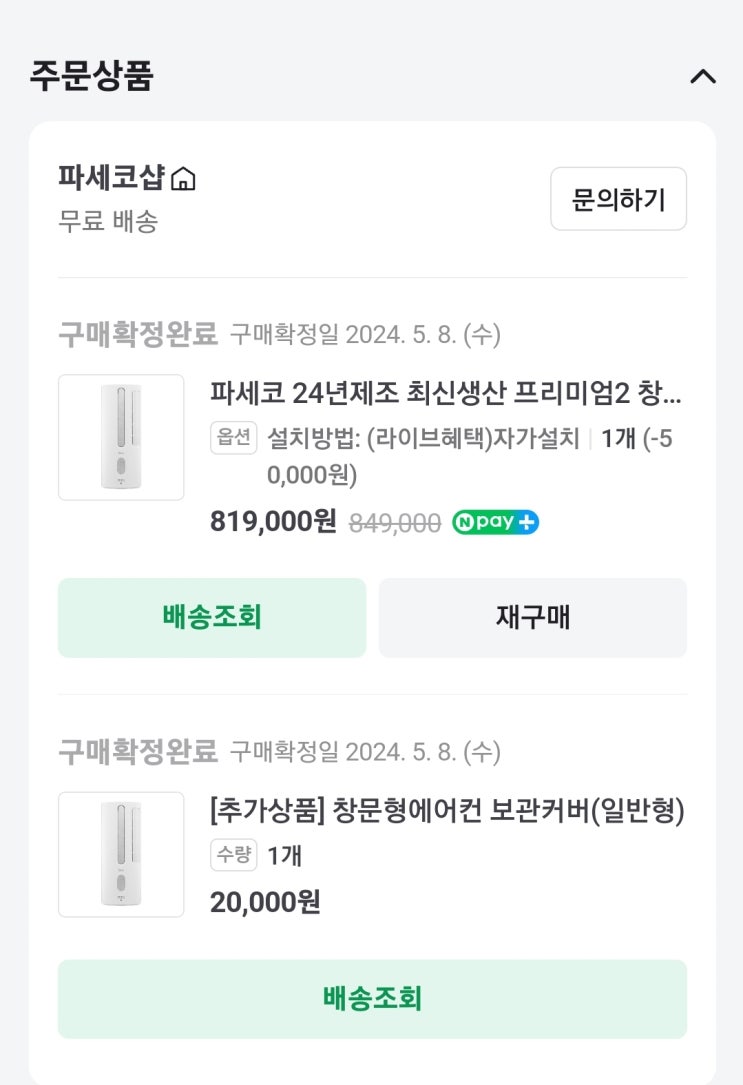Click the 수량 badge label
The image size is (743, 1085).
coord(234,856)
